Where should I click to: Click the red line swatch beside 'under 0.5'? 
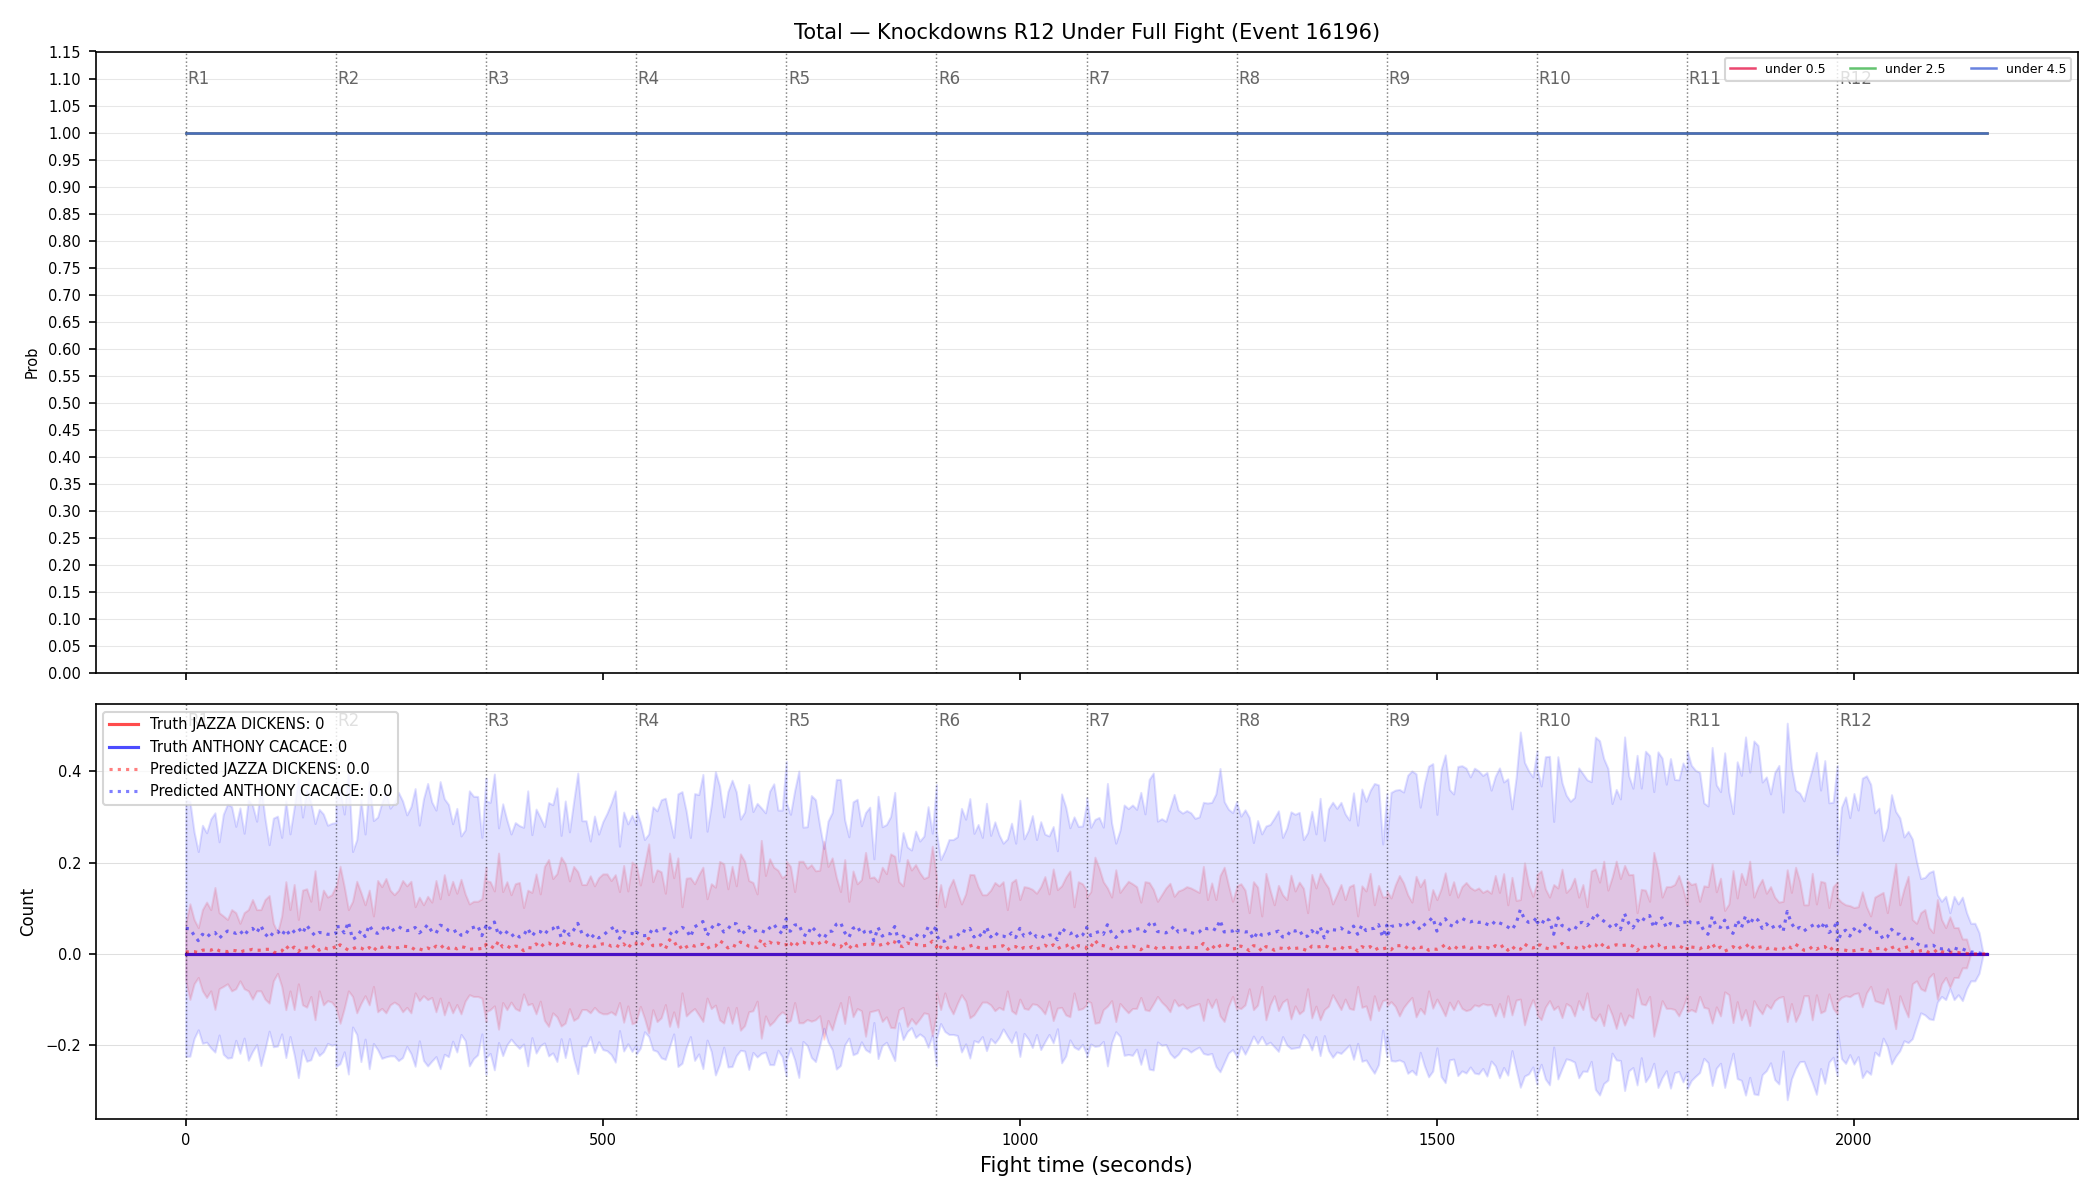(x=1743, y=69)
